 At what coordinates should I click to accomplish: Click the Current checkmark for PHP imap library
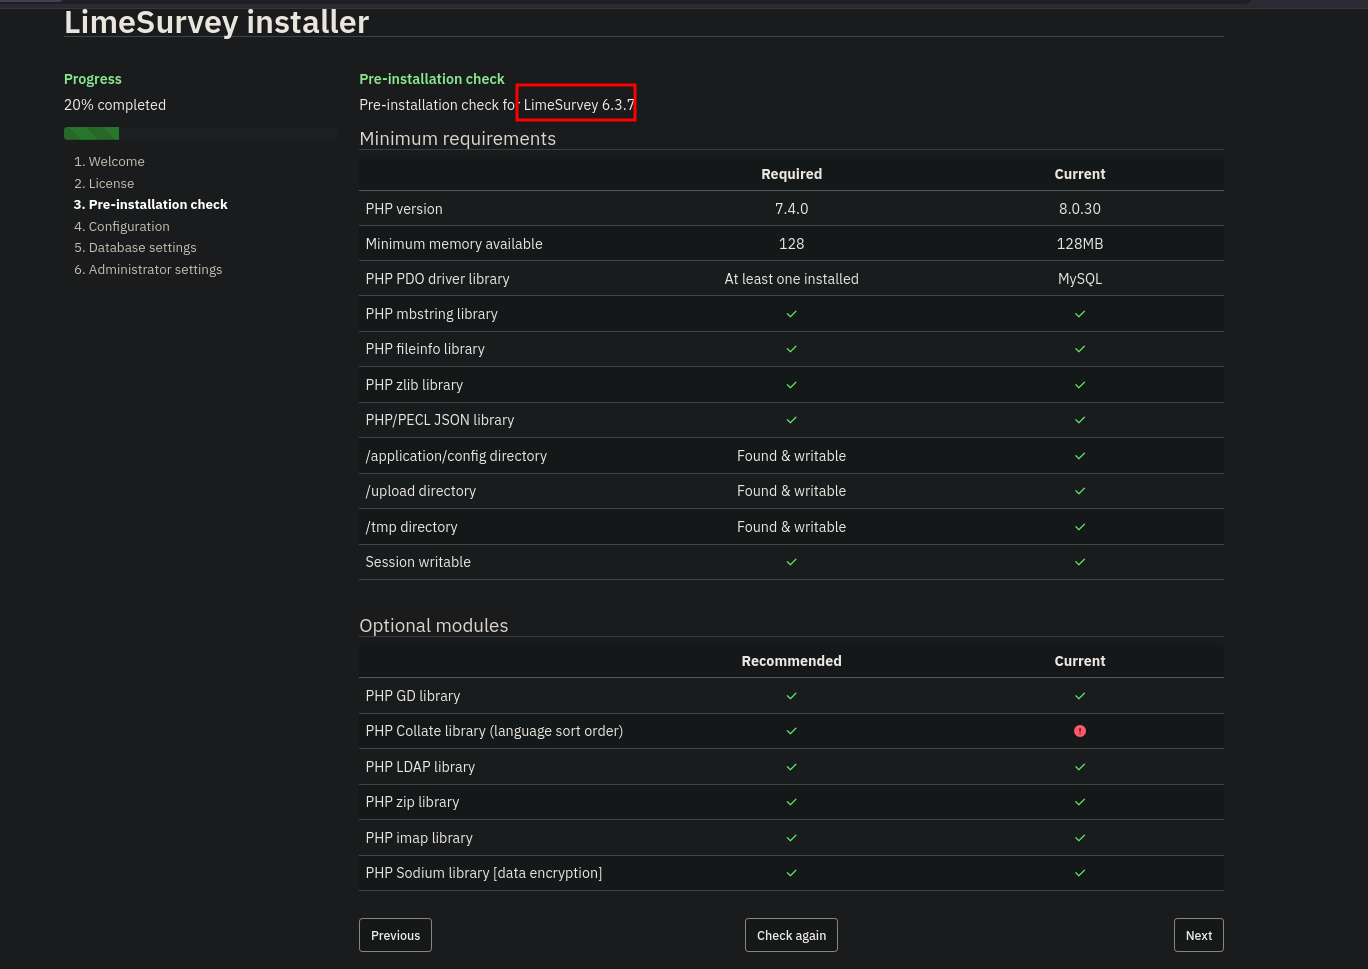tap(1080, 838)
